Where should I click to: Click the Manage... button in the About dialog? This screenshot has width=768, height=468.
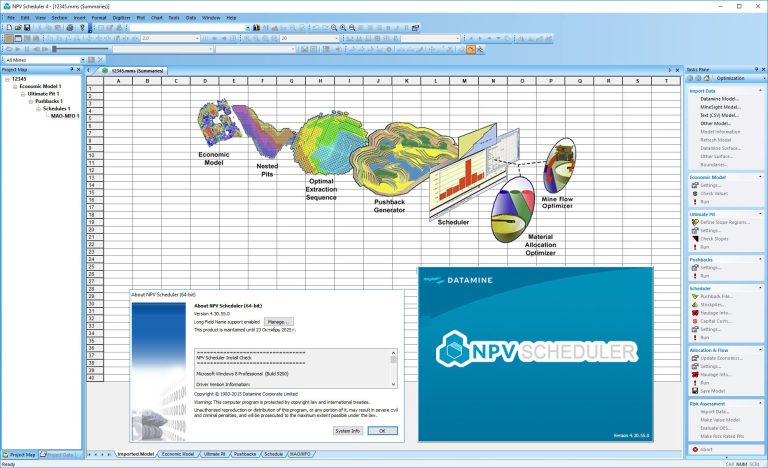point(279,322)
